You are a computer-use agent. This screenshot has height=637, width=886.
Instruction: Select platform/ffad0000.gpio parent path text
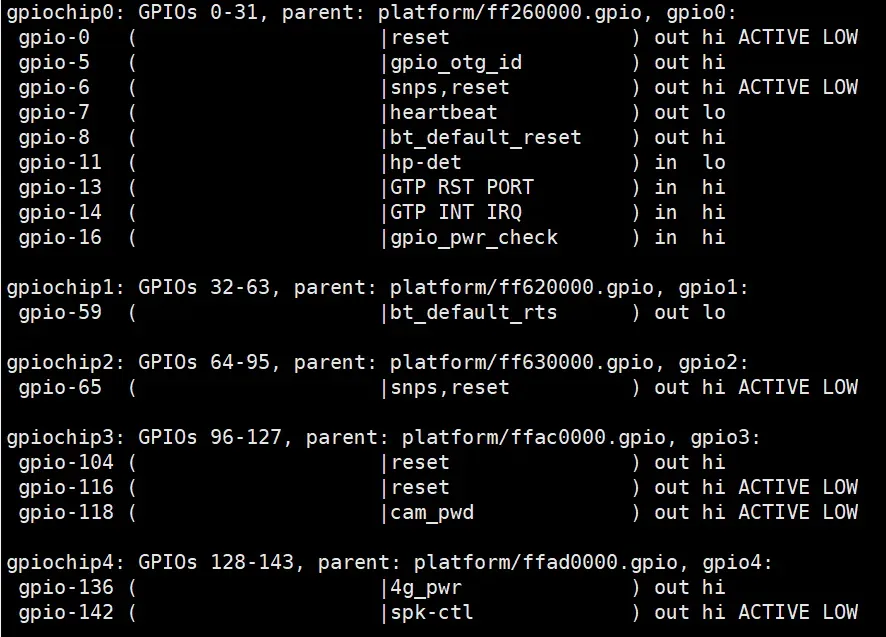(x=545, y=562)
